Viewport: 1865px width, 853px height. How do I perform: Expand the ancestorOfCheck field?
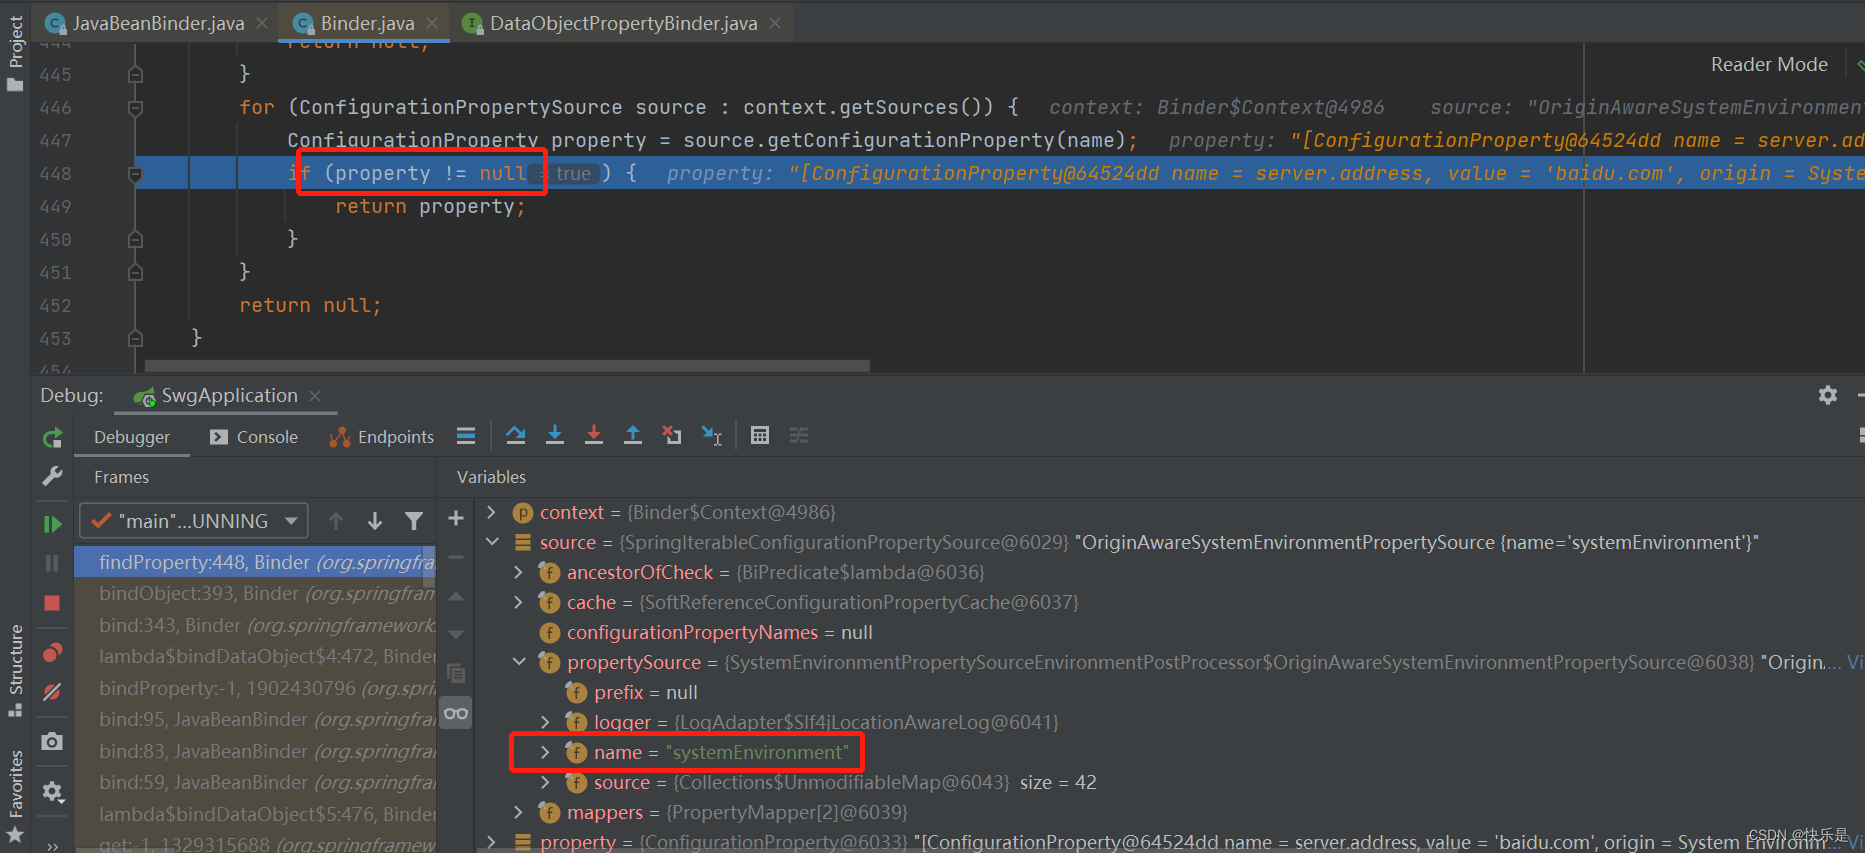tap(518, 572)
